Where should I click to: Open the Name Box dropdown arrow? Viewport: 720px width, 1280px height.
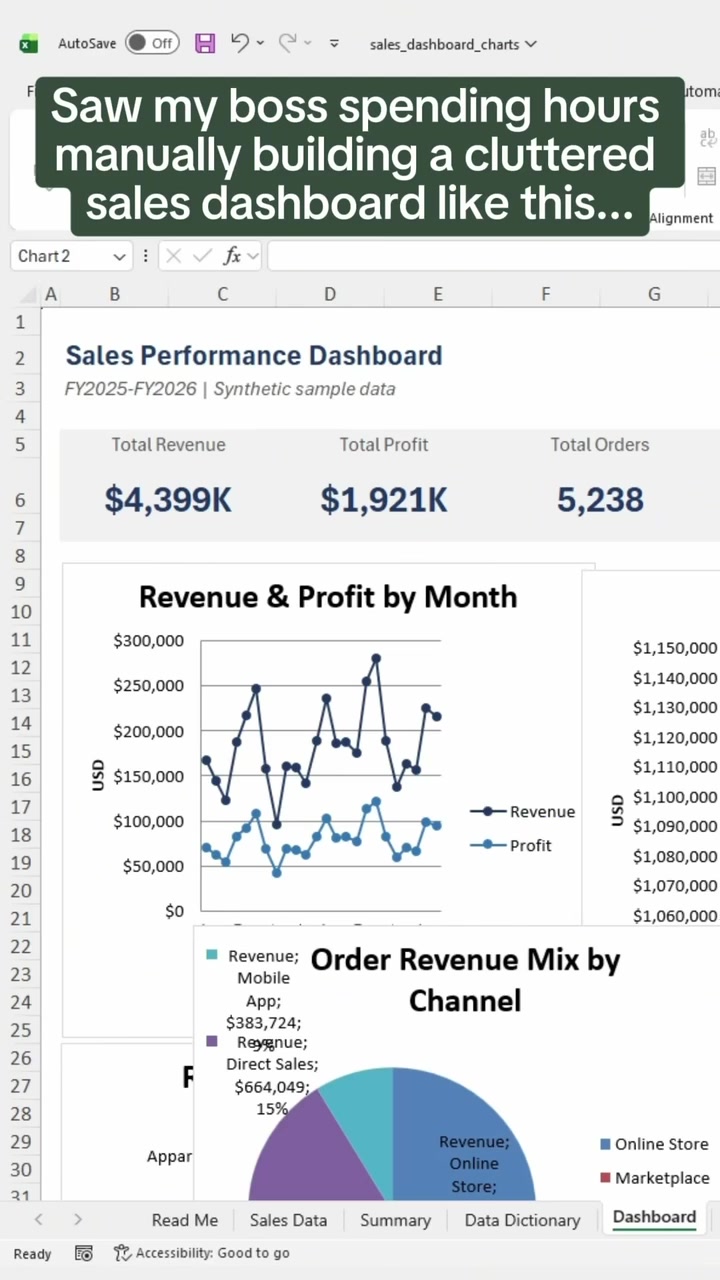(x=120, y=257)
